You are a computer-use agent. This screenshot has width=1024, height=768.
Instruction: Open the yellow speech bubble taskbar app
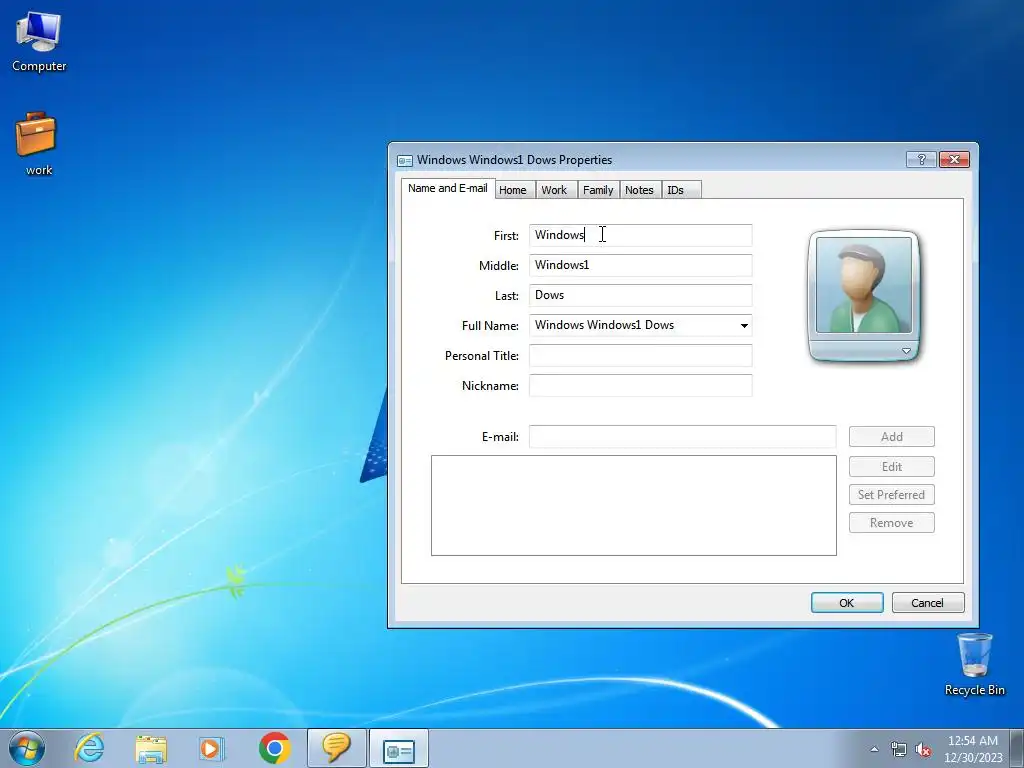pos(336,748)
